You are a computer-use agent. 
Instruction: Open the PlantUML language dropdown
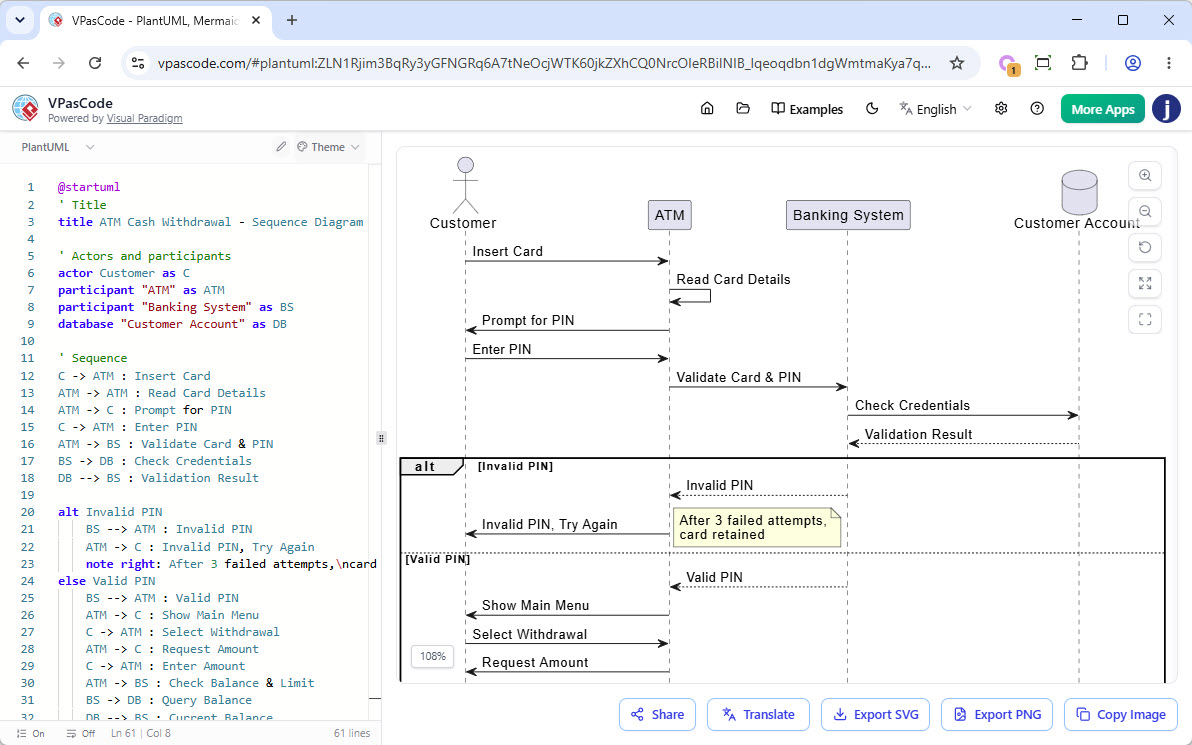(58, 147)
